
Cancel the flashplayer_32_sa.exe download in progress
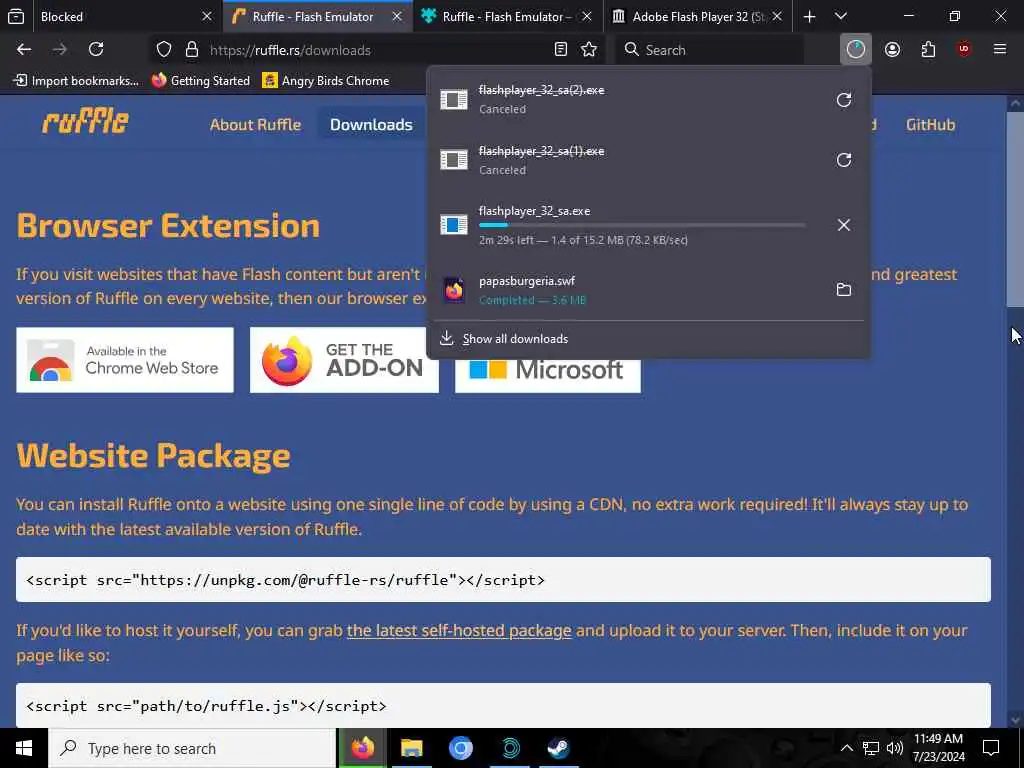click(844, 225)
